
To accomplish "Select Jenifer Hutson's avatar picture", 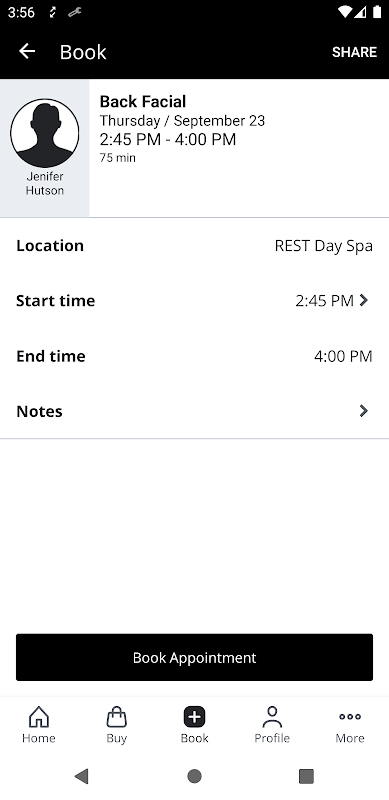I will [x=45, y=133].
